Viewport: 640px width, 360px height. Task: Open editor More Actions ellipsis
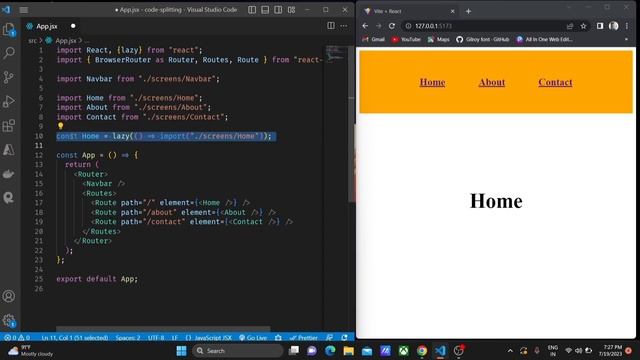click(x=344, y=26)
